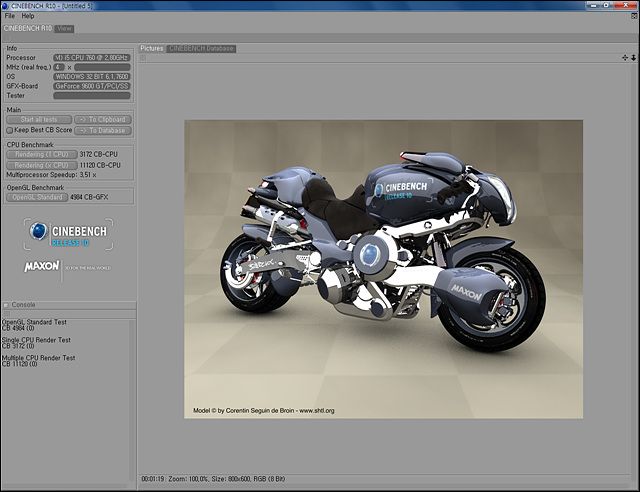Viewport: 640px width, 492px height.
Task: Click the '3172 CB-CPU' score value
Action: (x=98, y=154)
